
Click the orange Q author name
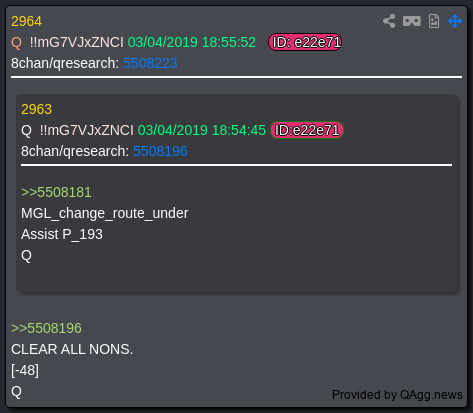point(16,43)
